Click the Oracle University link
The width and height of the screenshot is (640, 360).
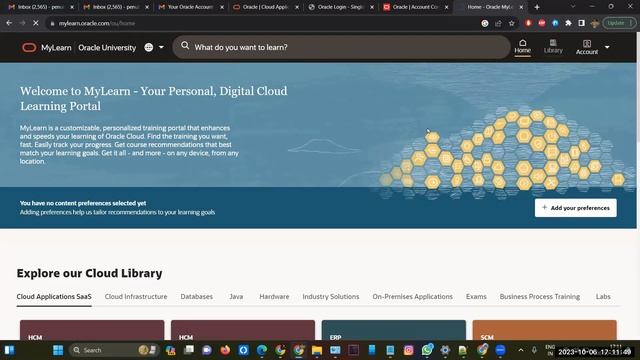pyautogui.click(x=107, y=48)
